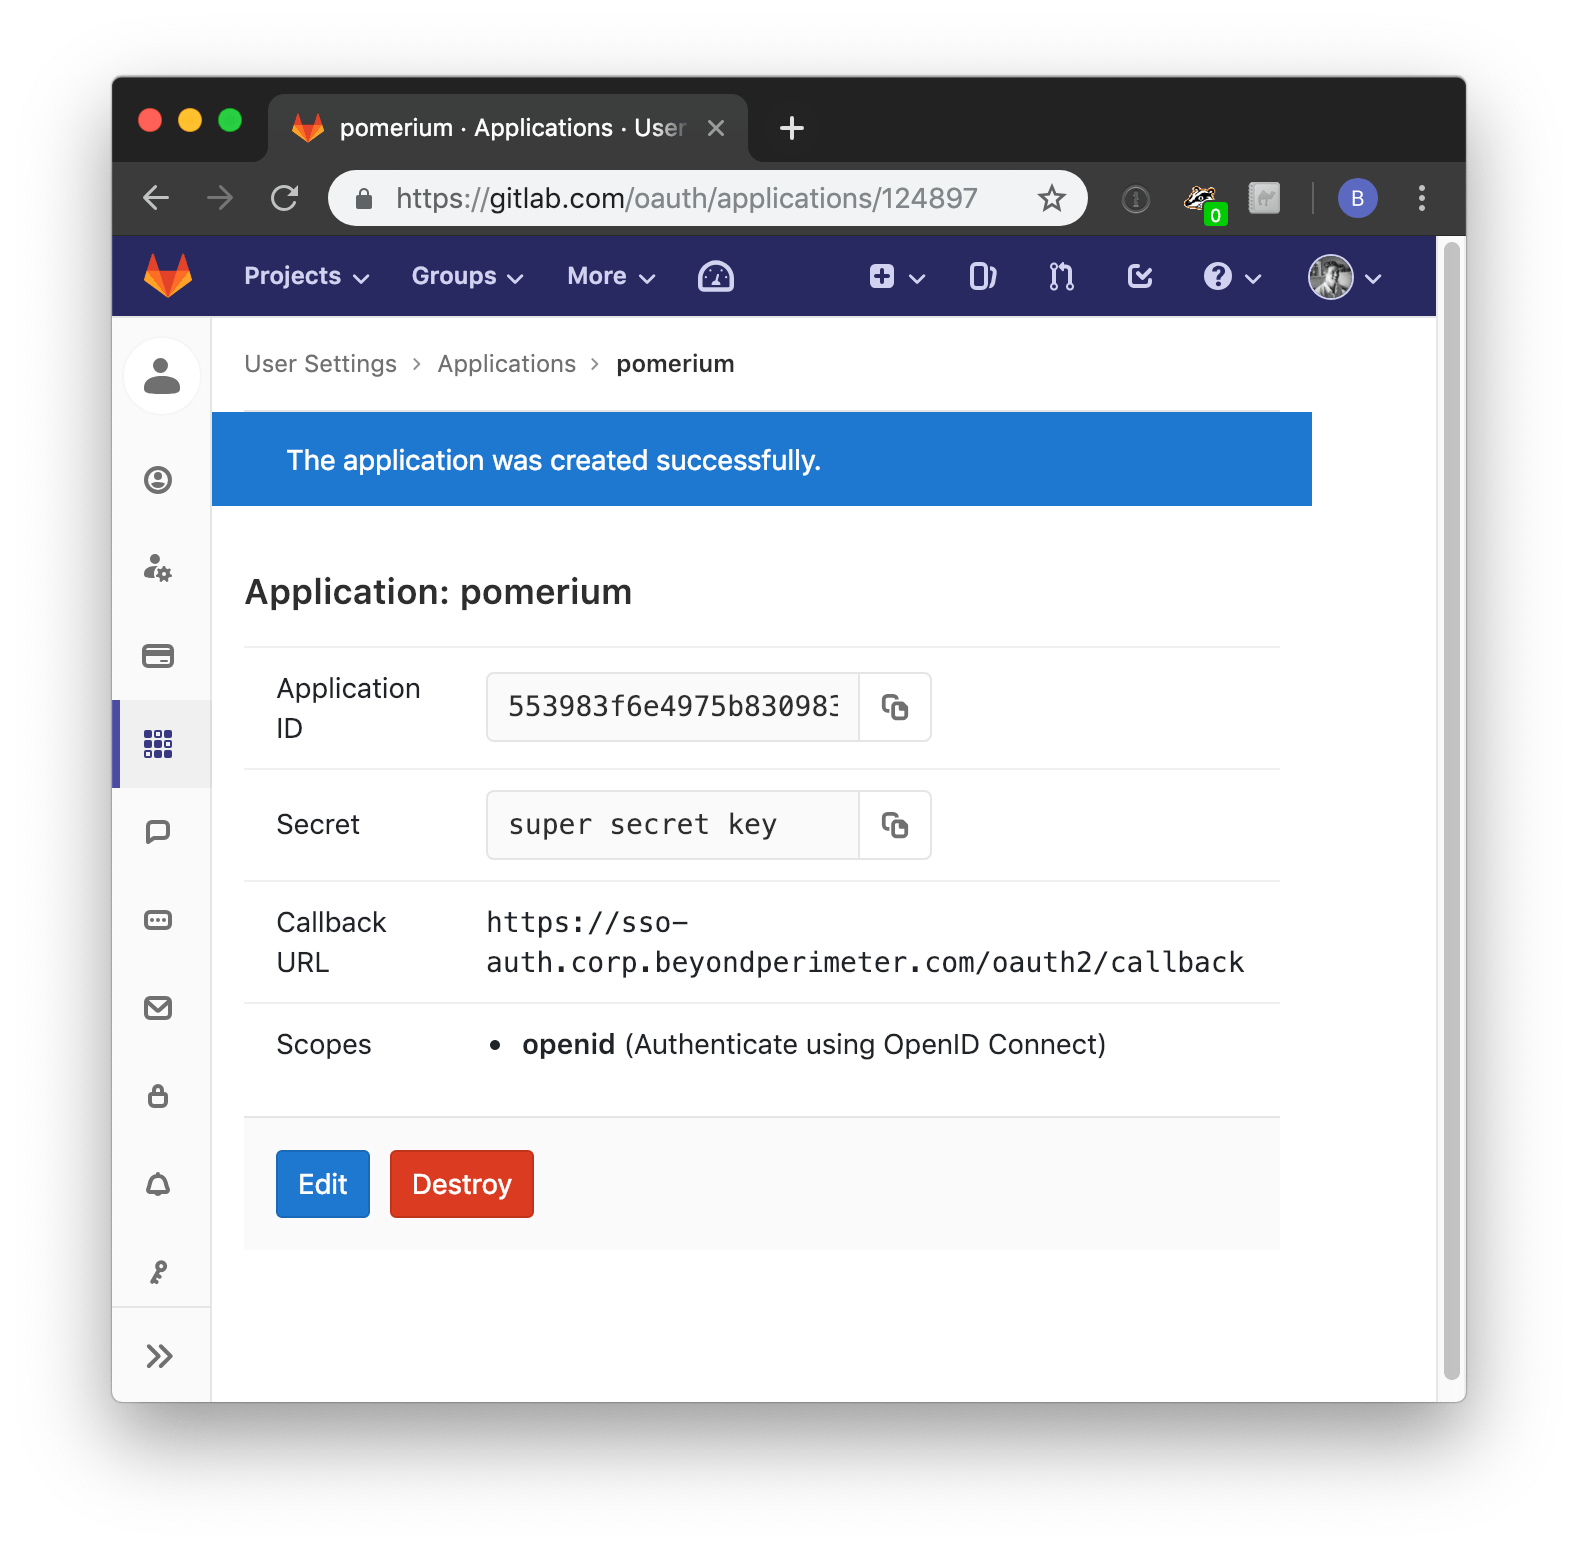Open the Chrome three-dot menu
The image size is (1578, 1550).
(x=1421, y=198)
